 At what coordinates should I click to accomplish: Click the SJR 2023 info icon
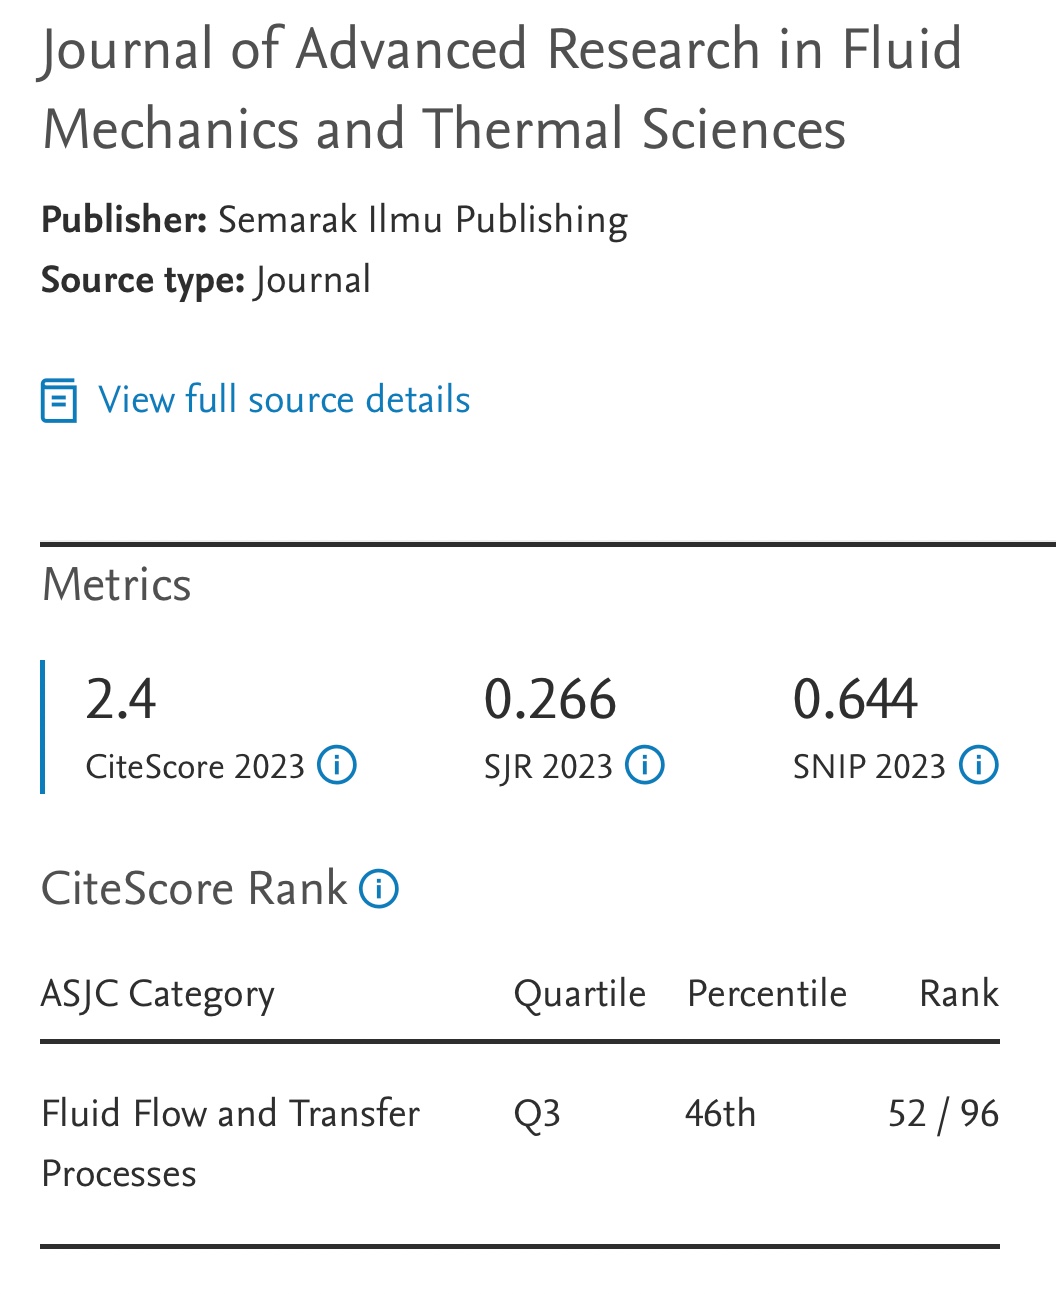[645, 765]
